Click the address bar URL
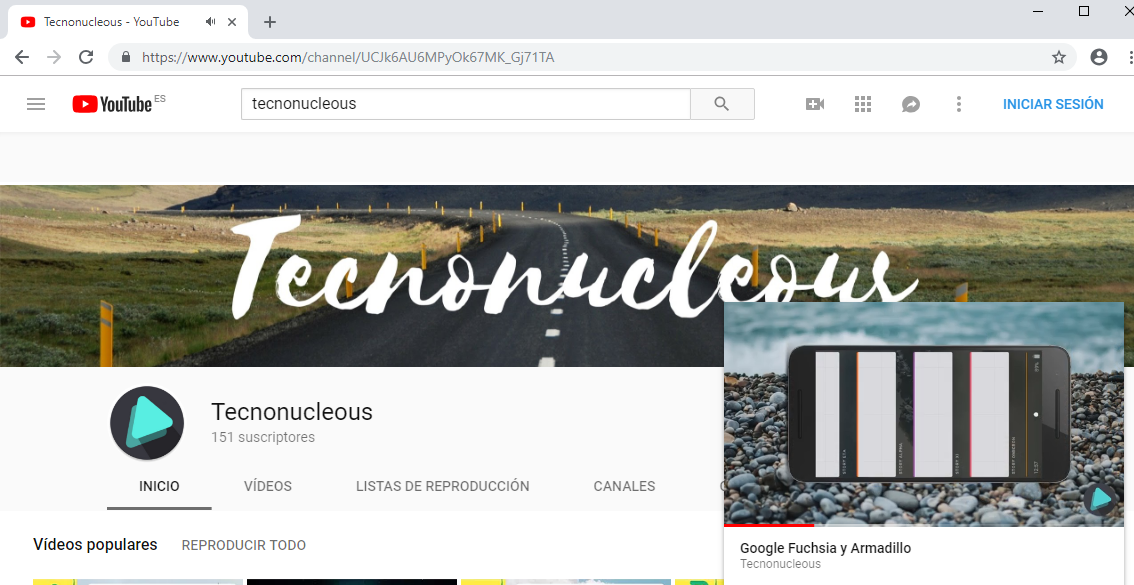The width and height of the screenshot is (1134, 585). pos(348,57)
